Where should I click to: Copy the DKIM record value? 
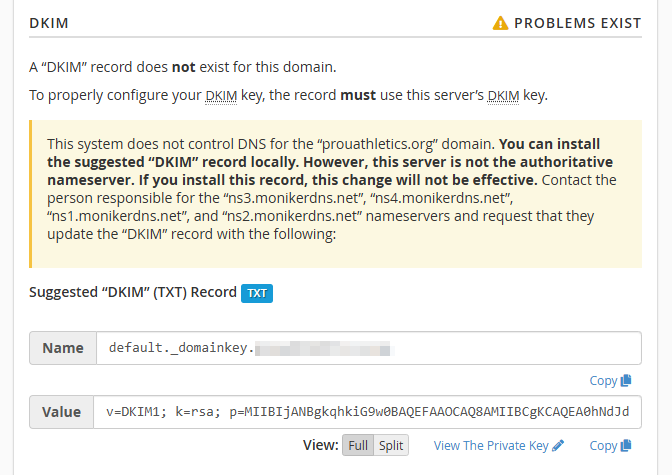coord(610,446)
